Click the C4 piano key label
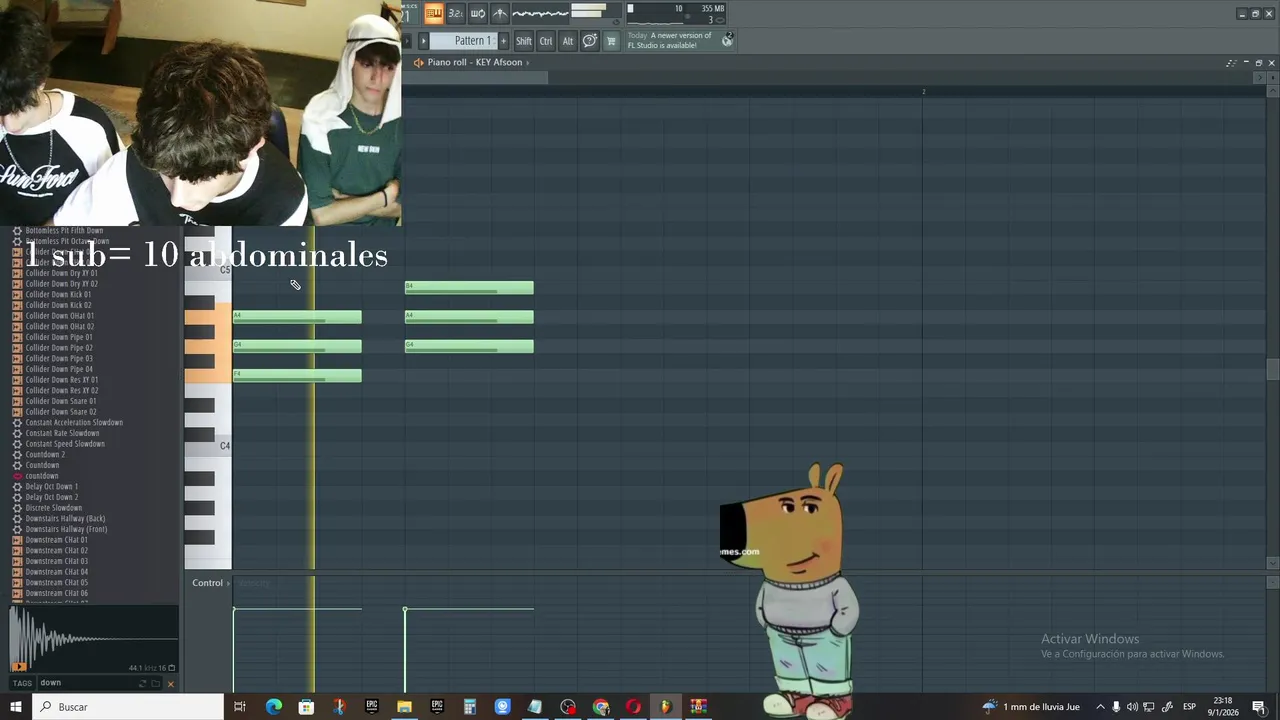The image size is (1280, 720). point(225,446)
